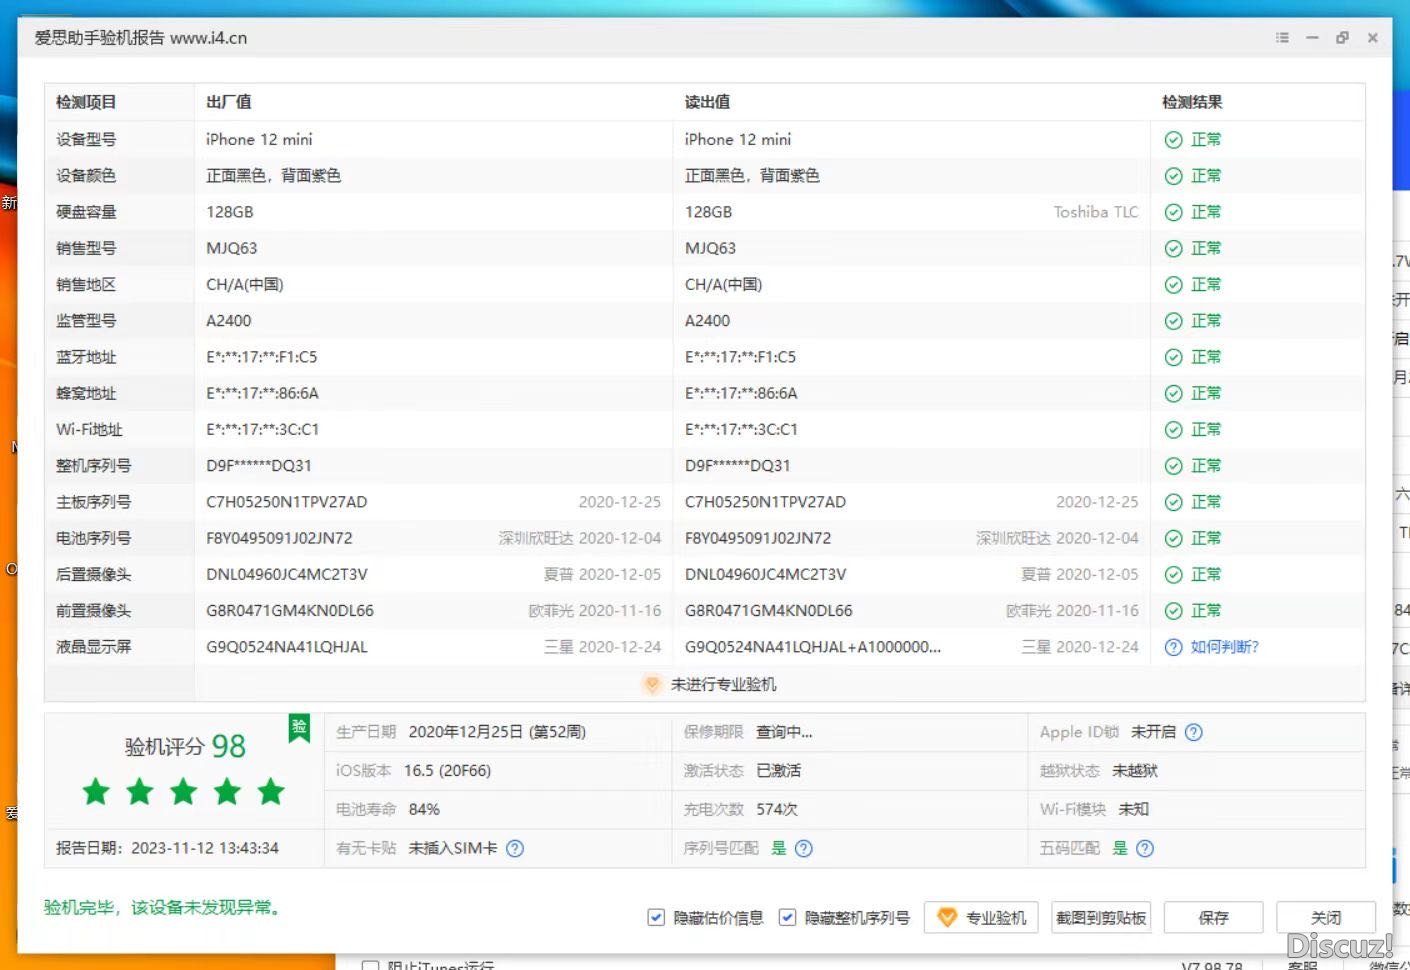
Task: Toggle the 隐藏整机序列号 checkbox
Action: click(x=787, y=917)
